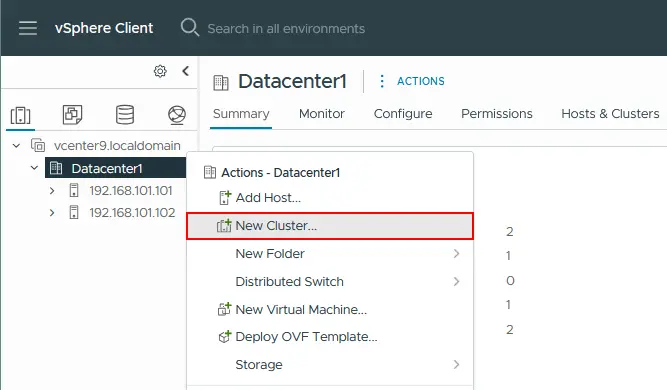
Task: Click the Datacenter1 page heading
Action: point(293,81)
